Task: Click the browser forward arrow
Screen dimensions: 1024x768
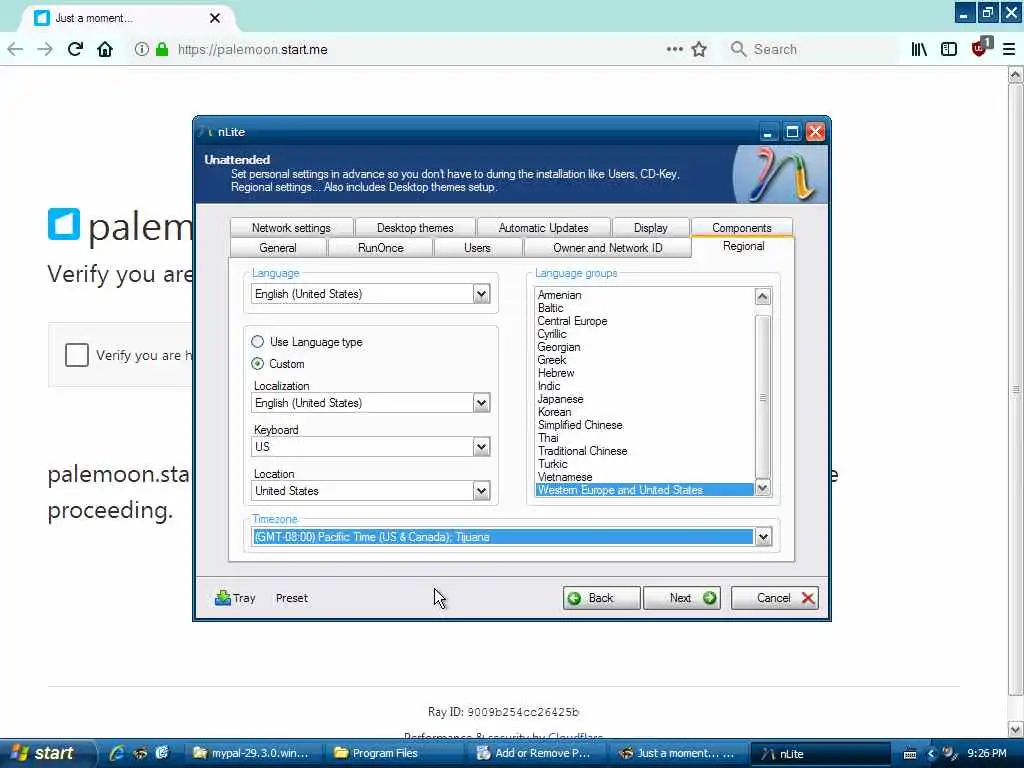Action: pos(44,49)
